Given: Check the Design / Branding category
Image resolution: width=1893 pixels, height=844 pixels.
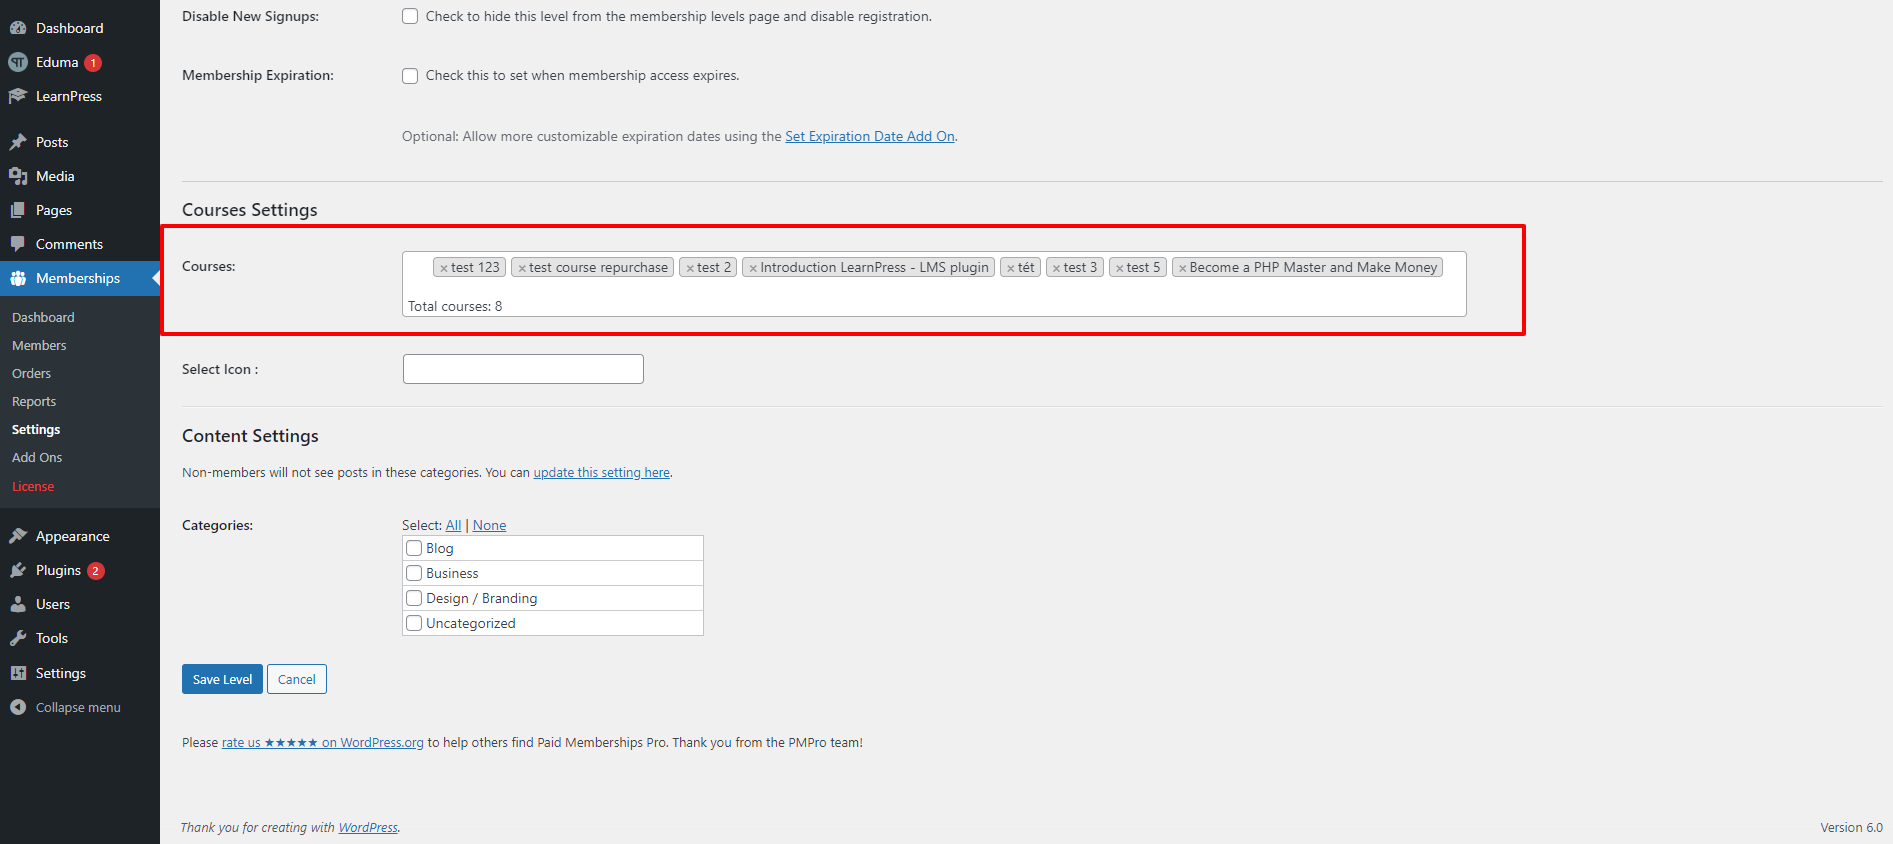Looking at the screenshot, I should [x=414, y=598].
